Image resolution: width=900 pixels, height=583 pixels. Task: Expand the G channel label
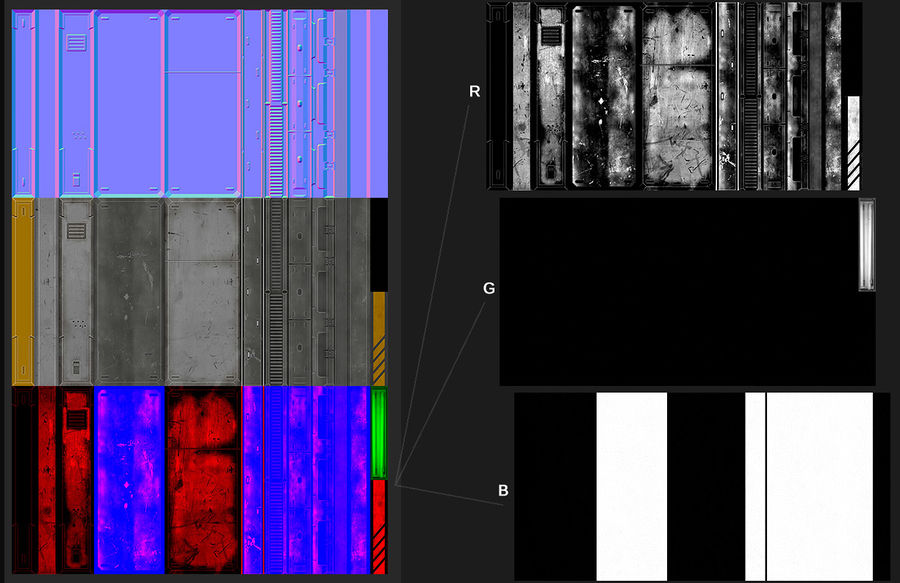point(489,288)
